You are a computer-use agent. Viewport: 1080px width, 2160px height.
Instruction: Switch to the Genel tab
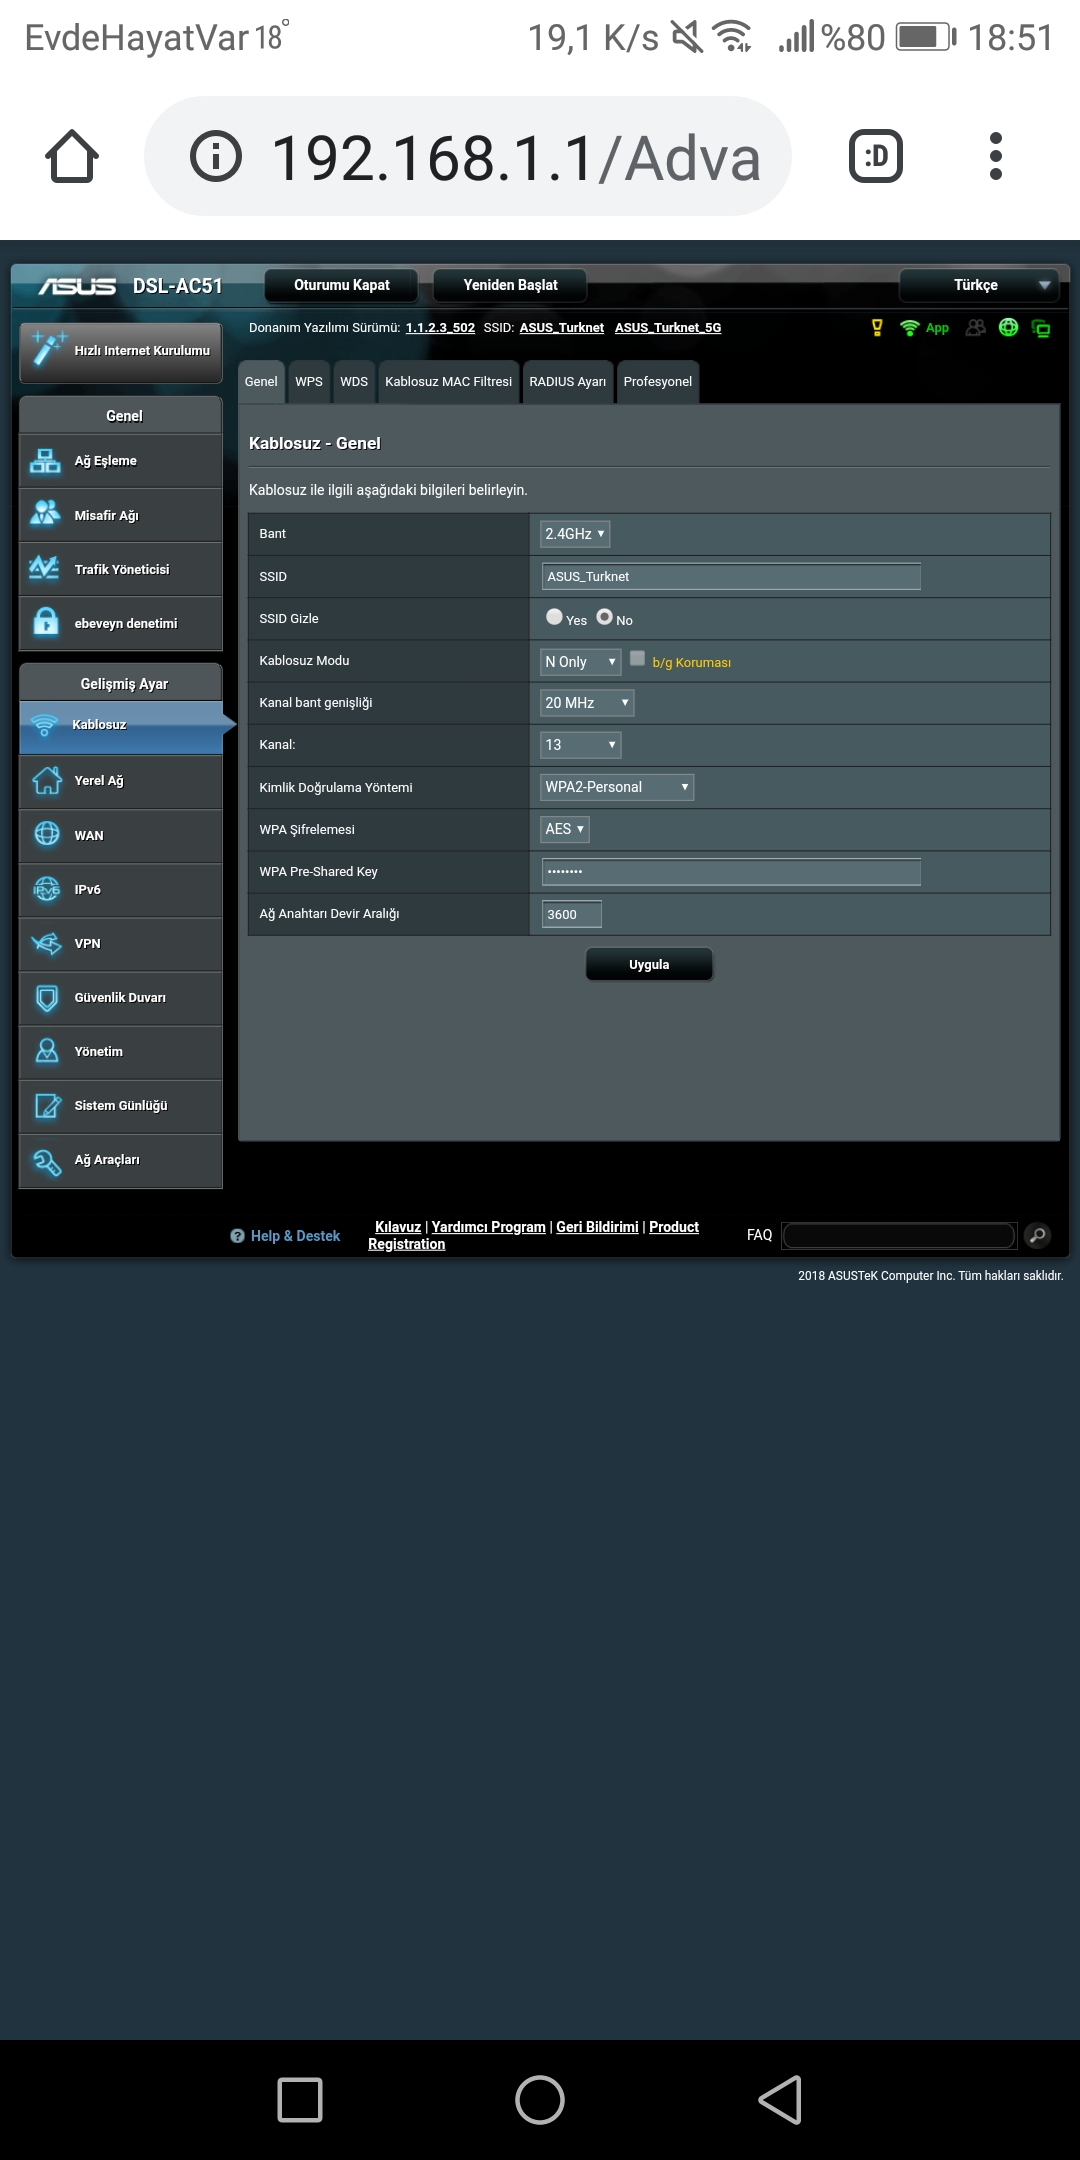(261, 382)
